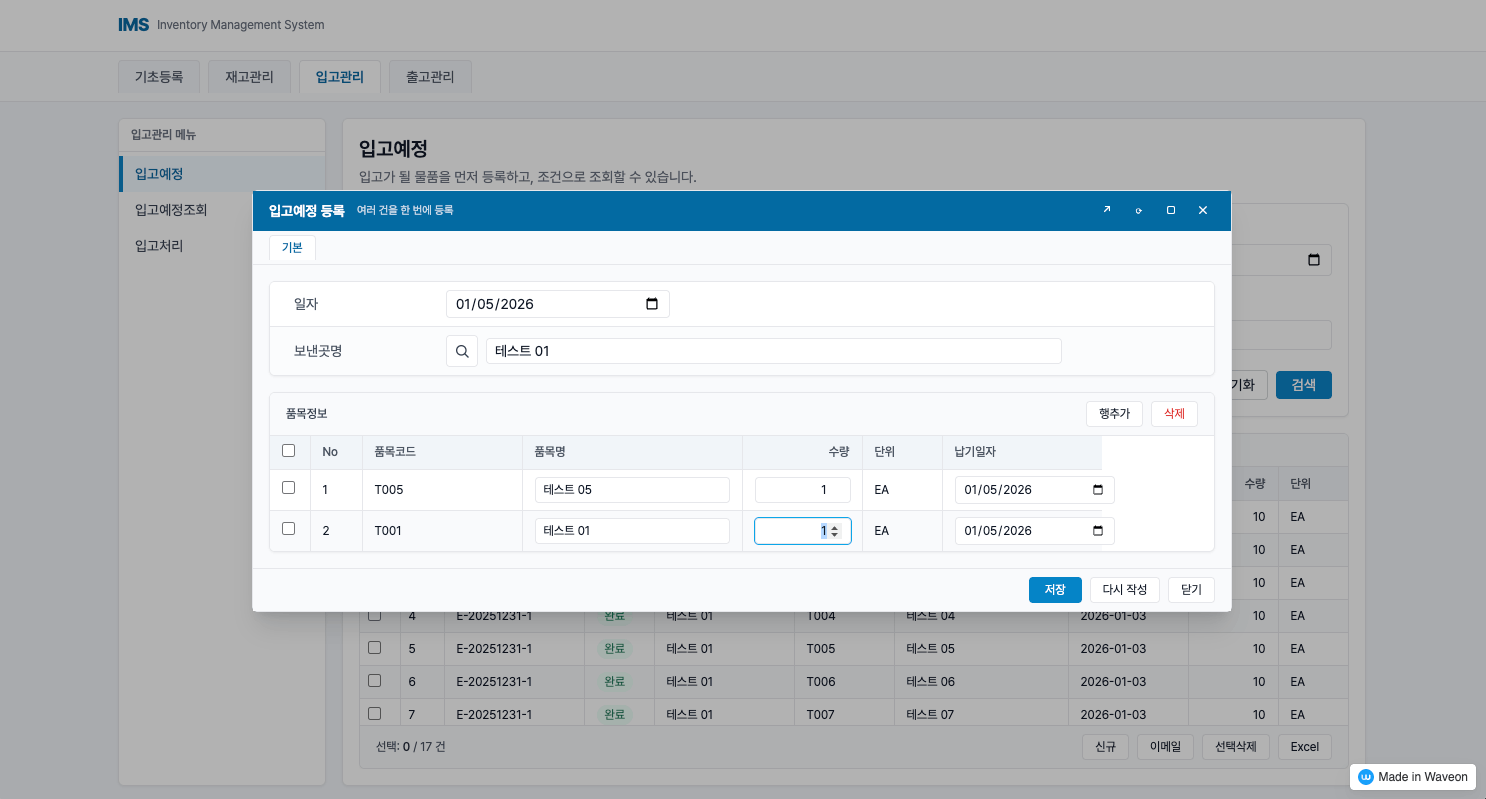The image size is (1486, 799).
Task: Click the pop-out arrow icon in dialog header
Action: tap(1107, 210)
